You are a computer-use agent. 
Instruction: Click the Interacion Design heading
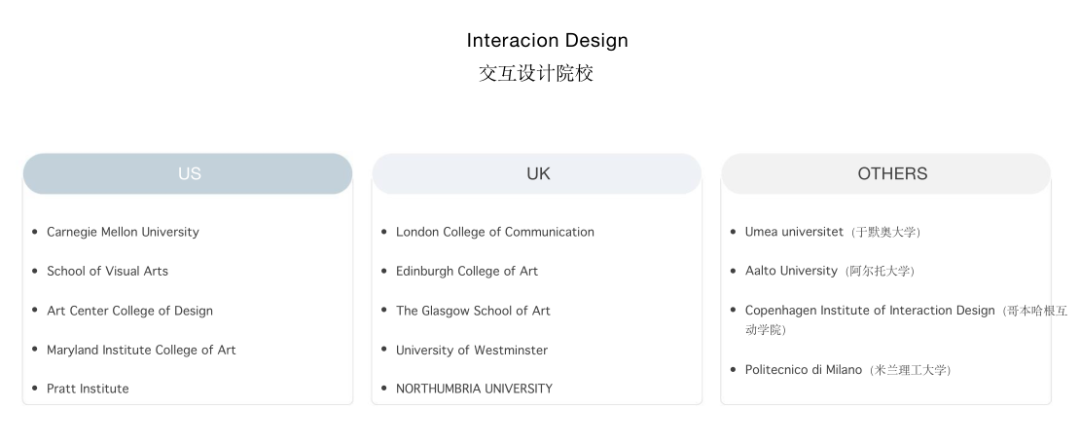tap(547, 41)
